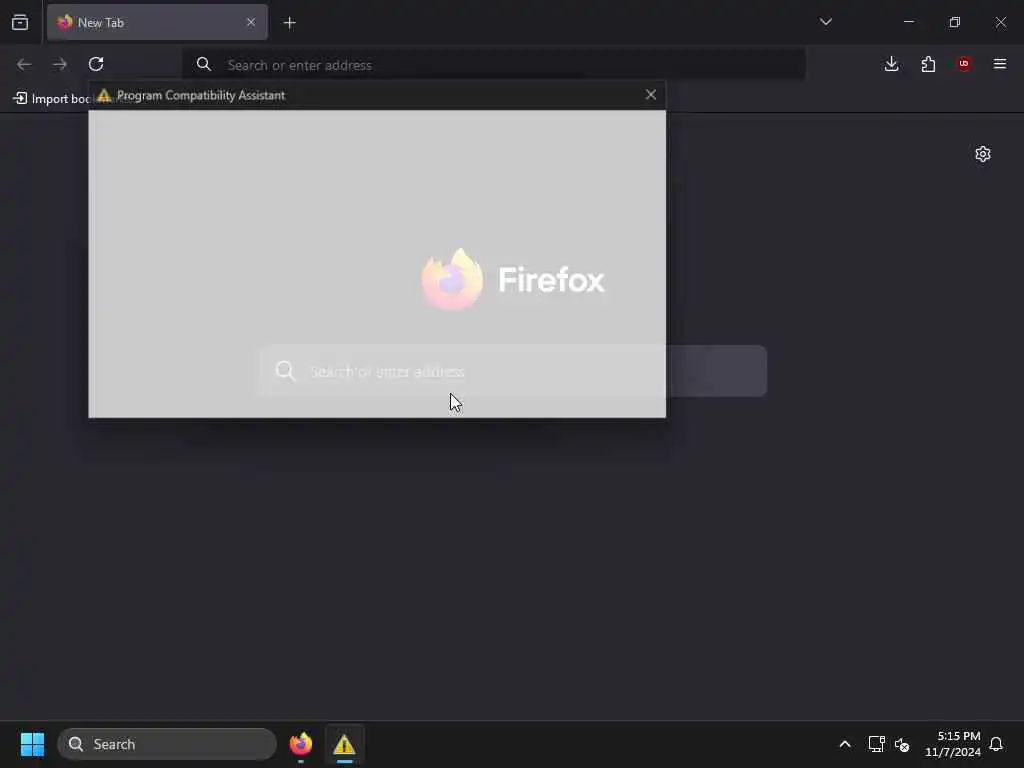Expand the list all tabs chevron

point(825,22)
